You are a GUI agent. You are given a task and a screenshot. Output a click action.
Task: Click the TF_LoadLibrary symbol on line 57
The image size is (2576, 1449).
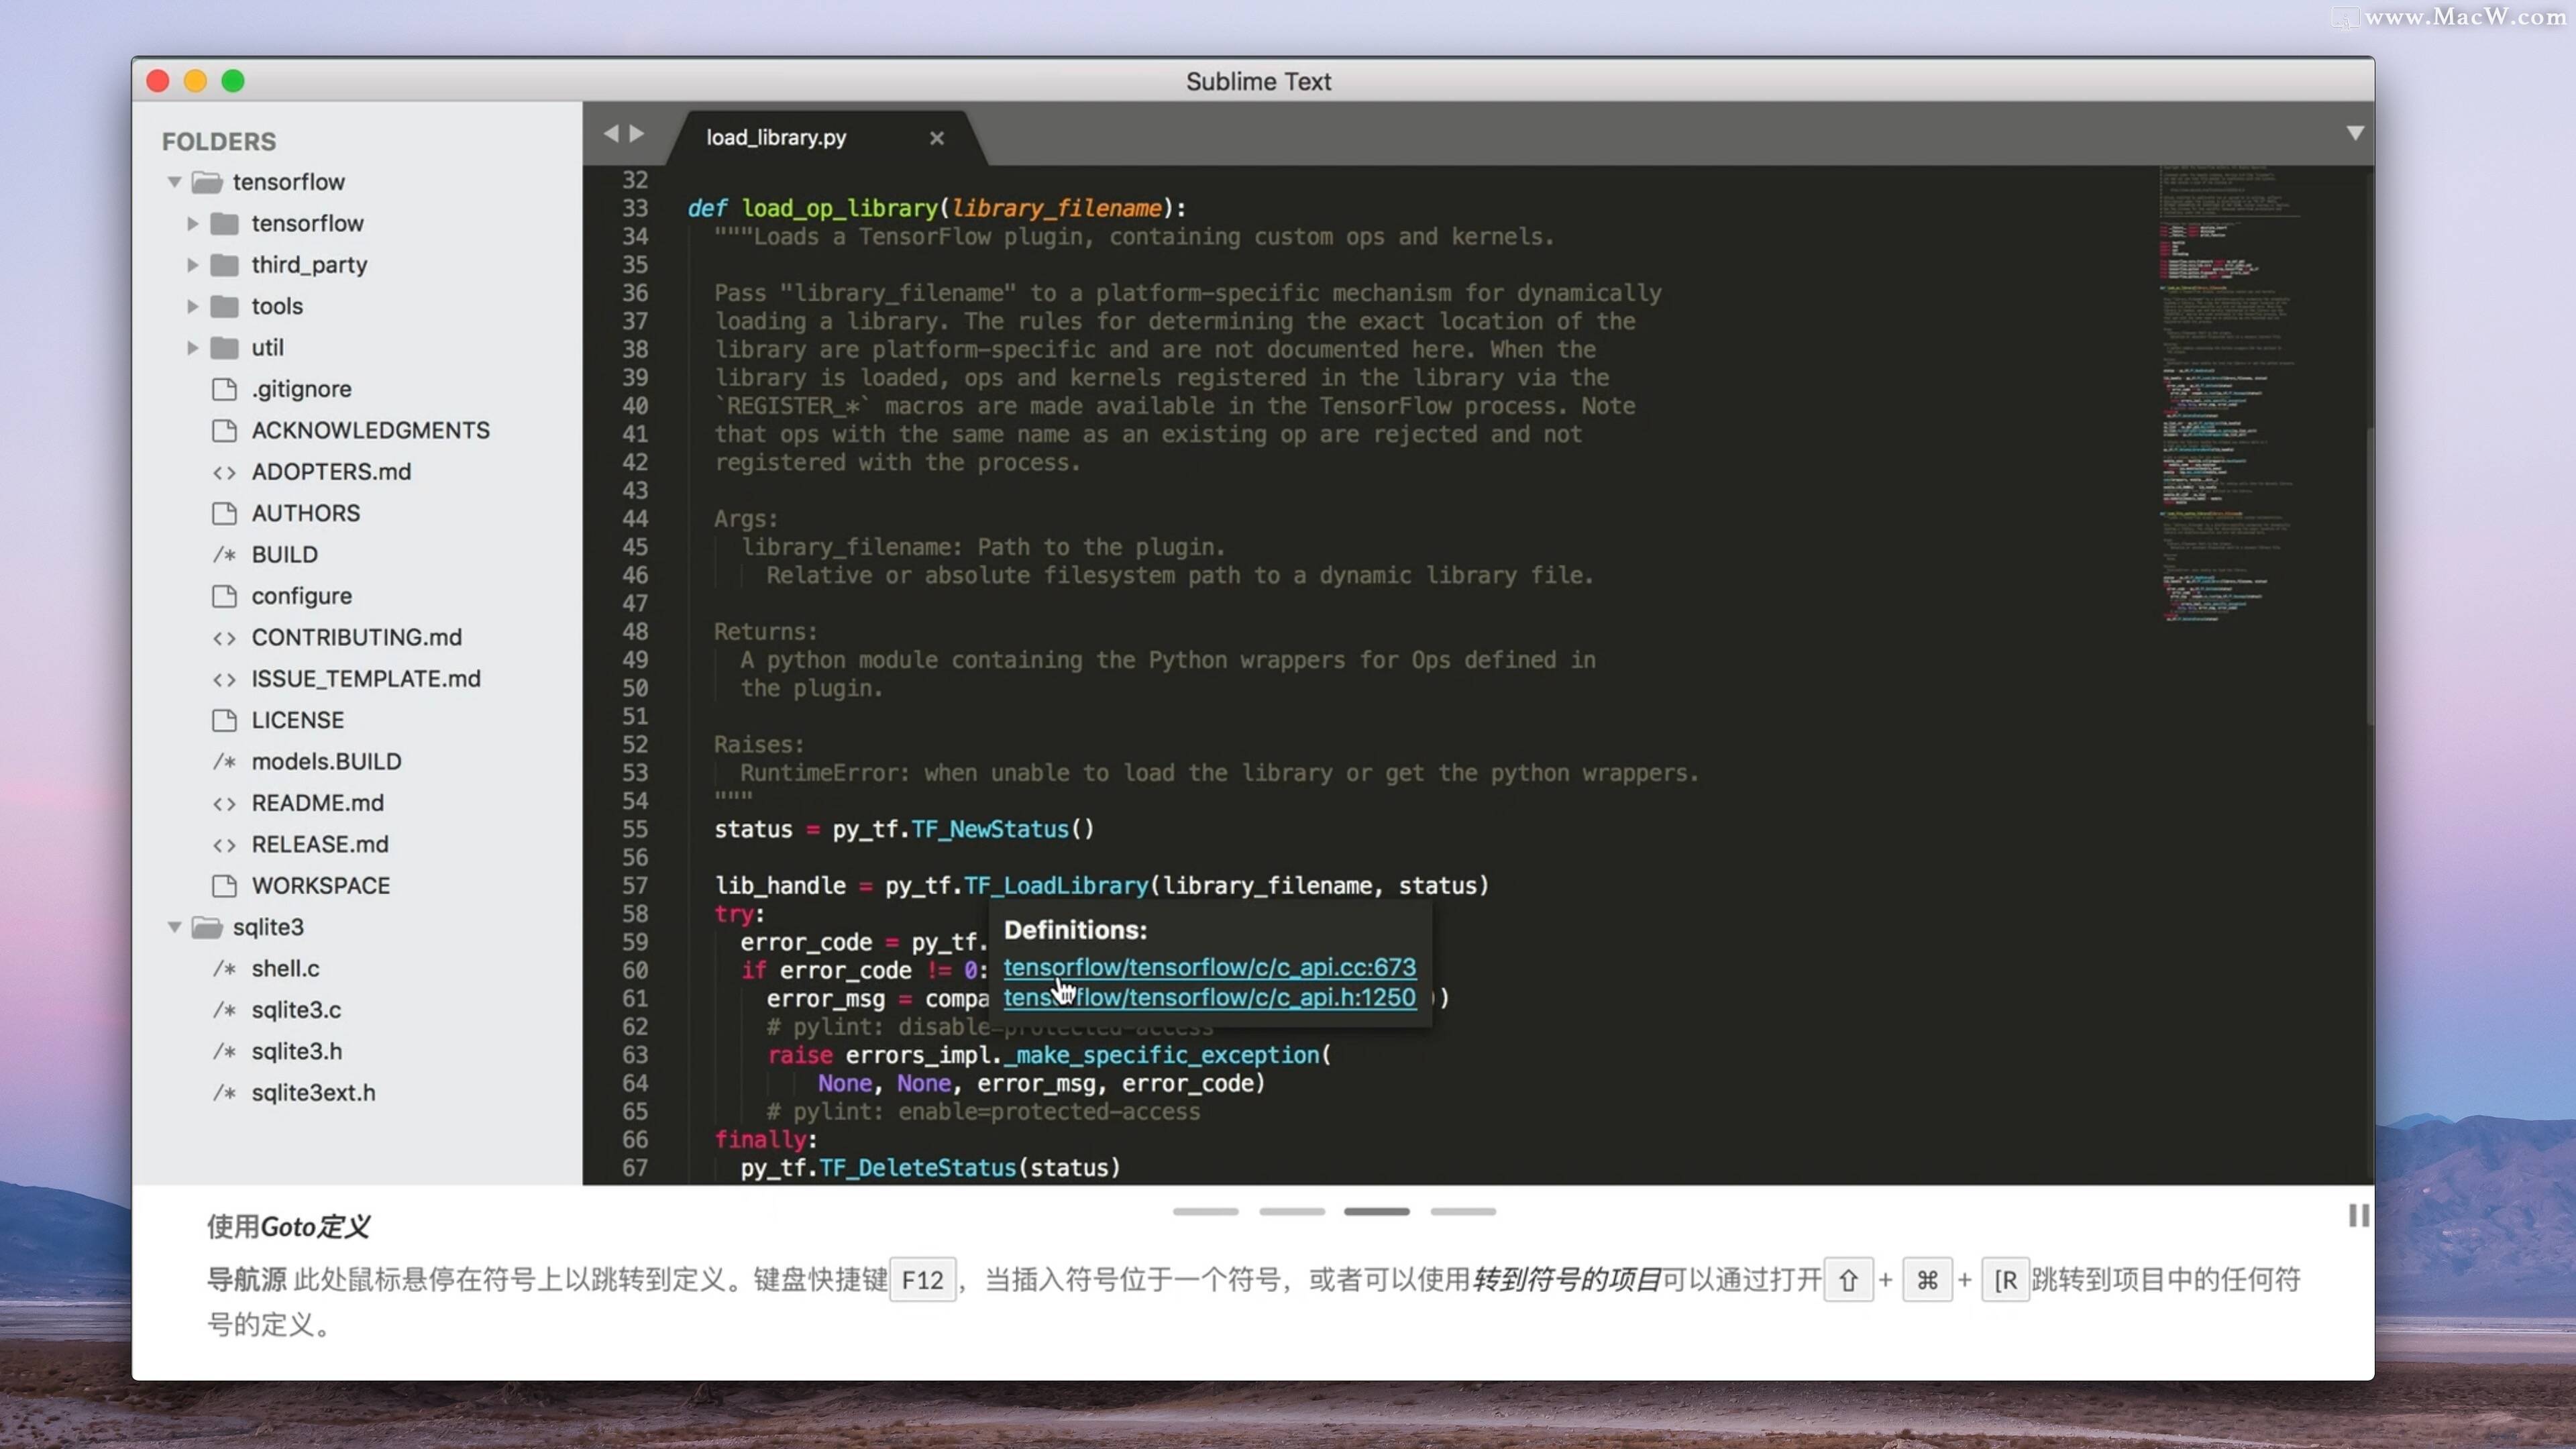coord(1056,885)
